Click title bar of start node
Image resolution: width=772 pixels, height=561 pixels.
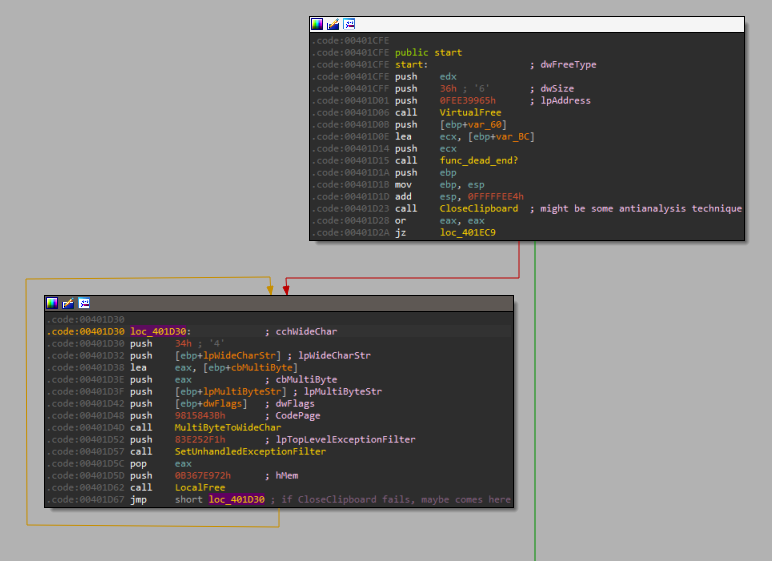(540, 24)
